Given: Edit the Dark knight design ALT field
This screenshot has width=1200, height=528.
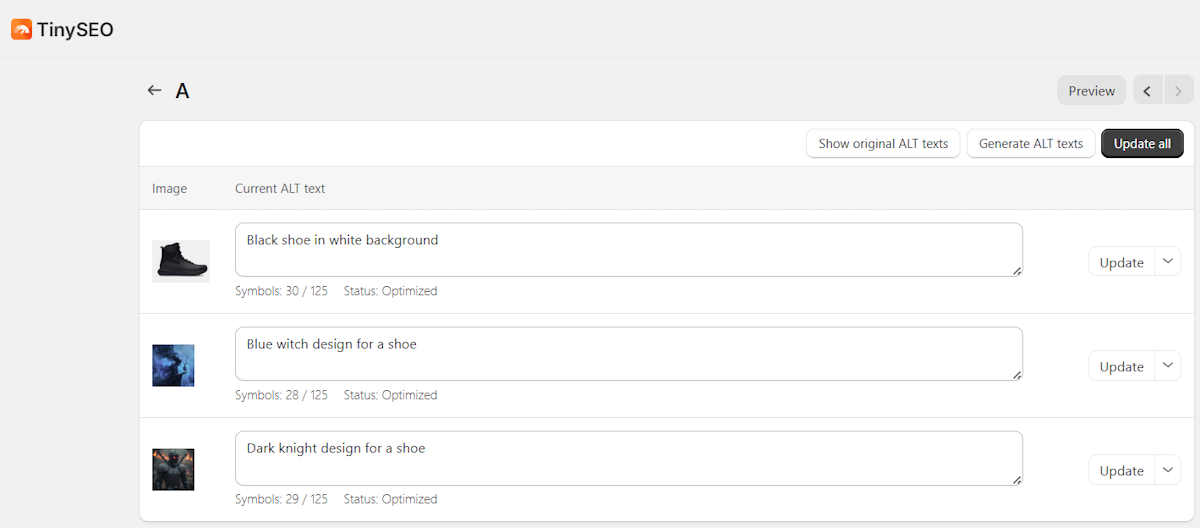Looking at the screenshot, I should [629, 457].
